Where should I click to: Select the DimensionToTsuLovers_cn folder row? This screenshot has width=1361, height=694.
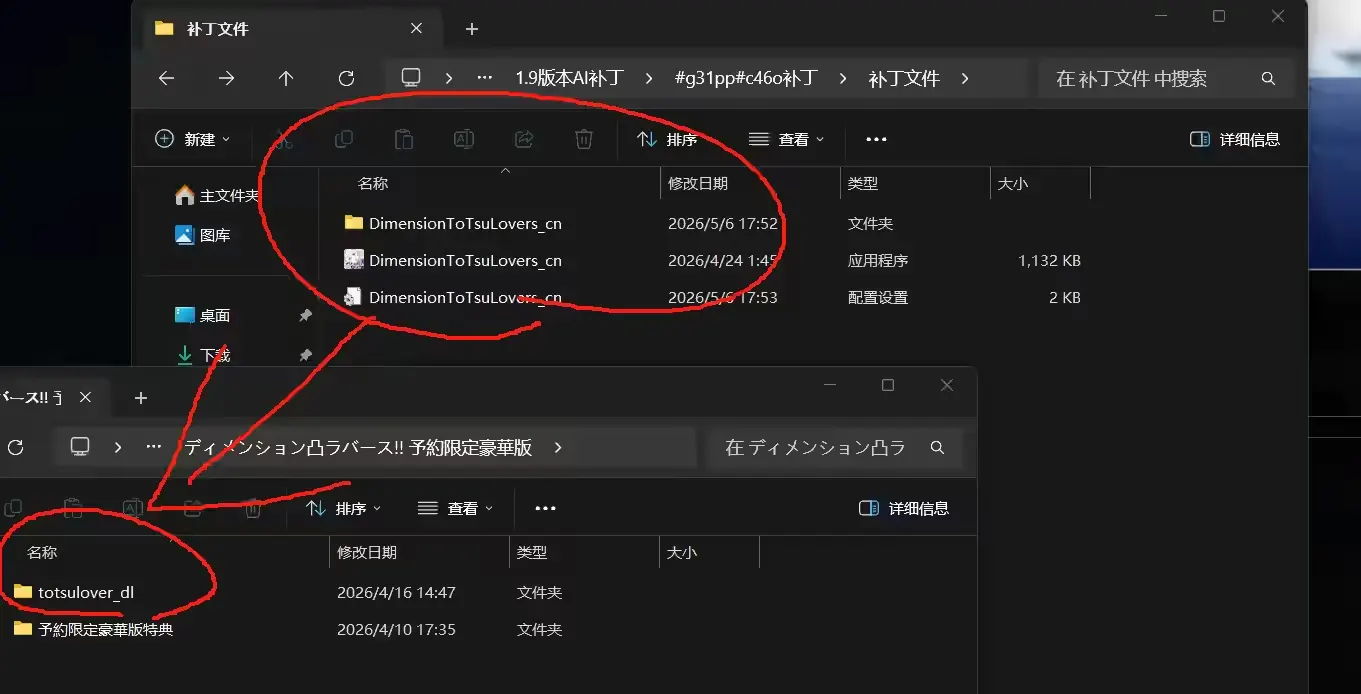(x=714, y=223)
